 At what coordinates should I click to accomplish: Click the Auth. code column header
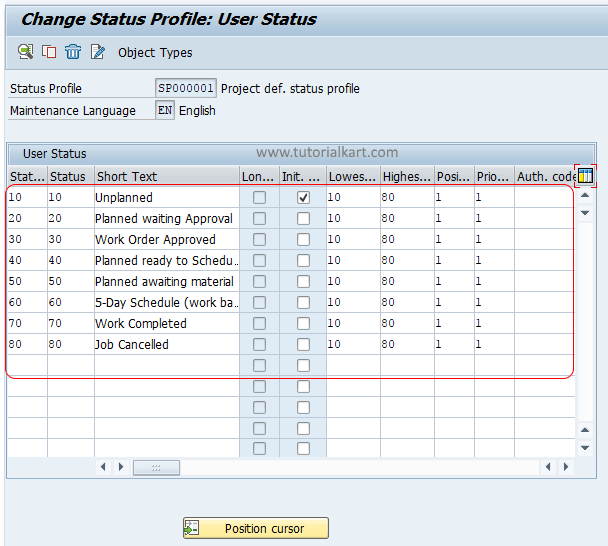click(x=546, y=176)
